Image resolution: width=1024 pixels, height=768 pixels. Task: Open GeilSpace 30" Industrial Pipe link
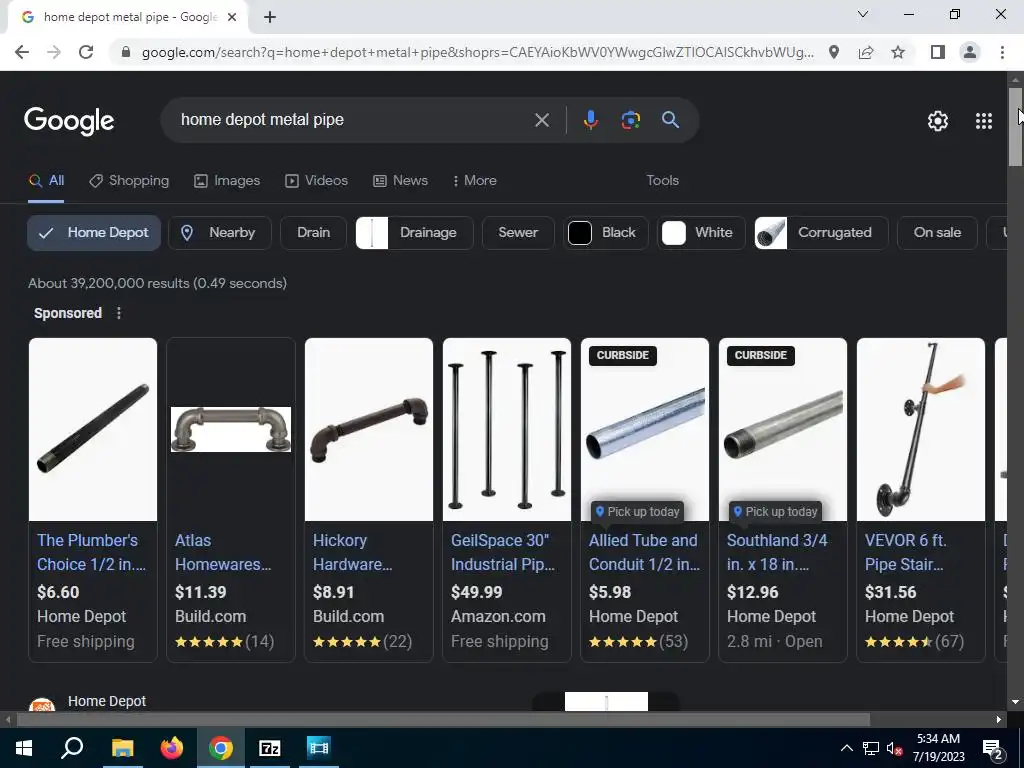502,552
